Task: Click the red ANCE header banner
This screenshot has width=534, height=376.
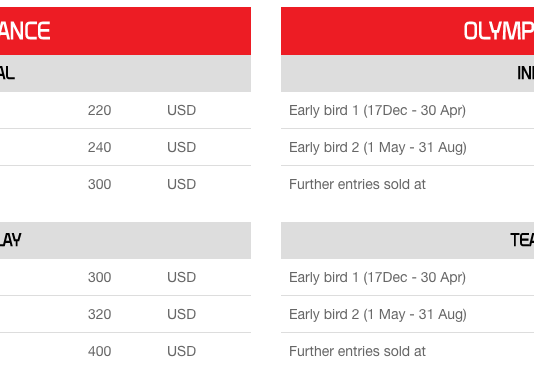Action: coord(125,31)
